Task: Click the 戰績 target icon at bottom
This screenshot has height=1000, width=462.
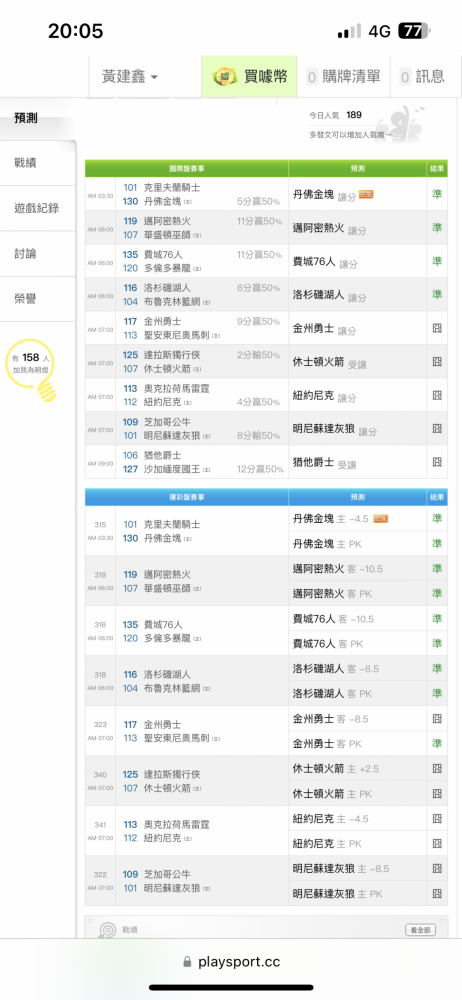Action: click(x=107, y=930)
